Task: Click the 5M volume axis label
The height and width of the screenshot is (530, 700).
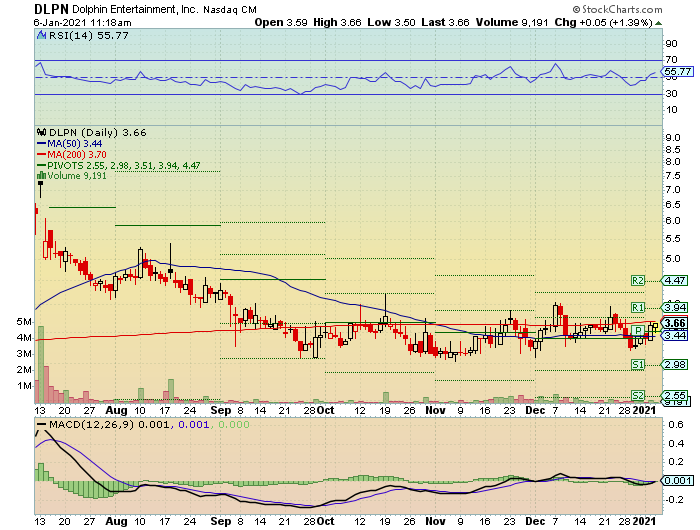Action: (x=24, y=322)
